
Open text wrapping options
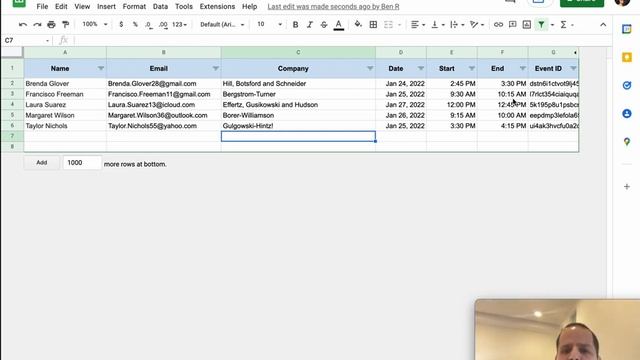point(457,24)
